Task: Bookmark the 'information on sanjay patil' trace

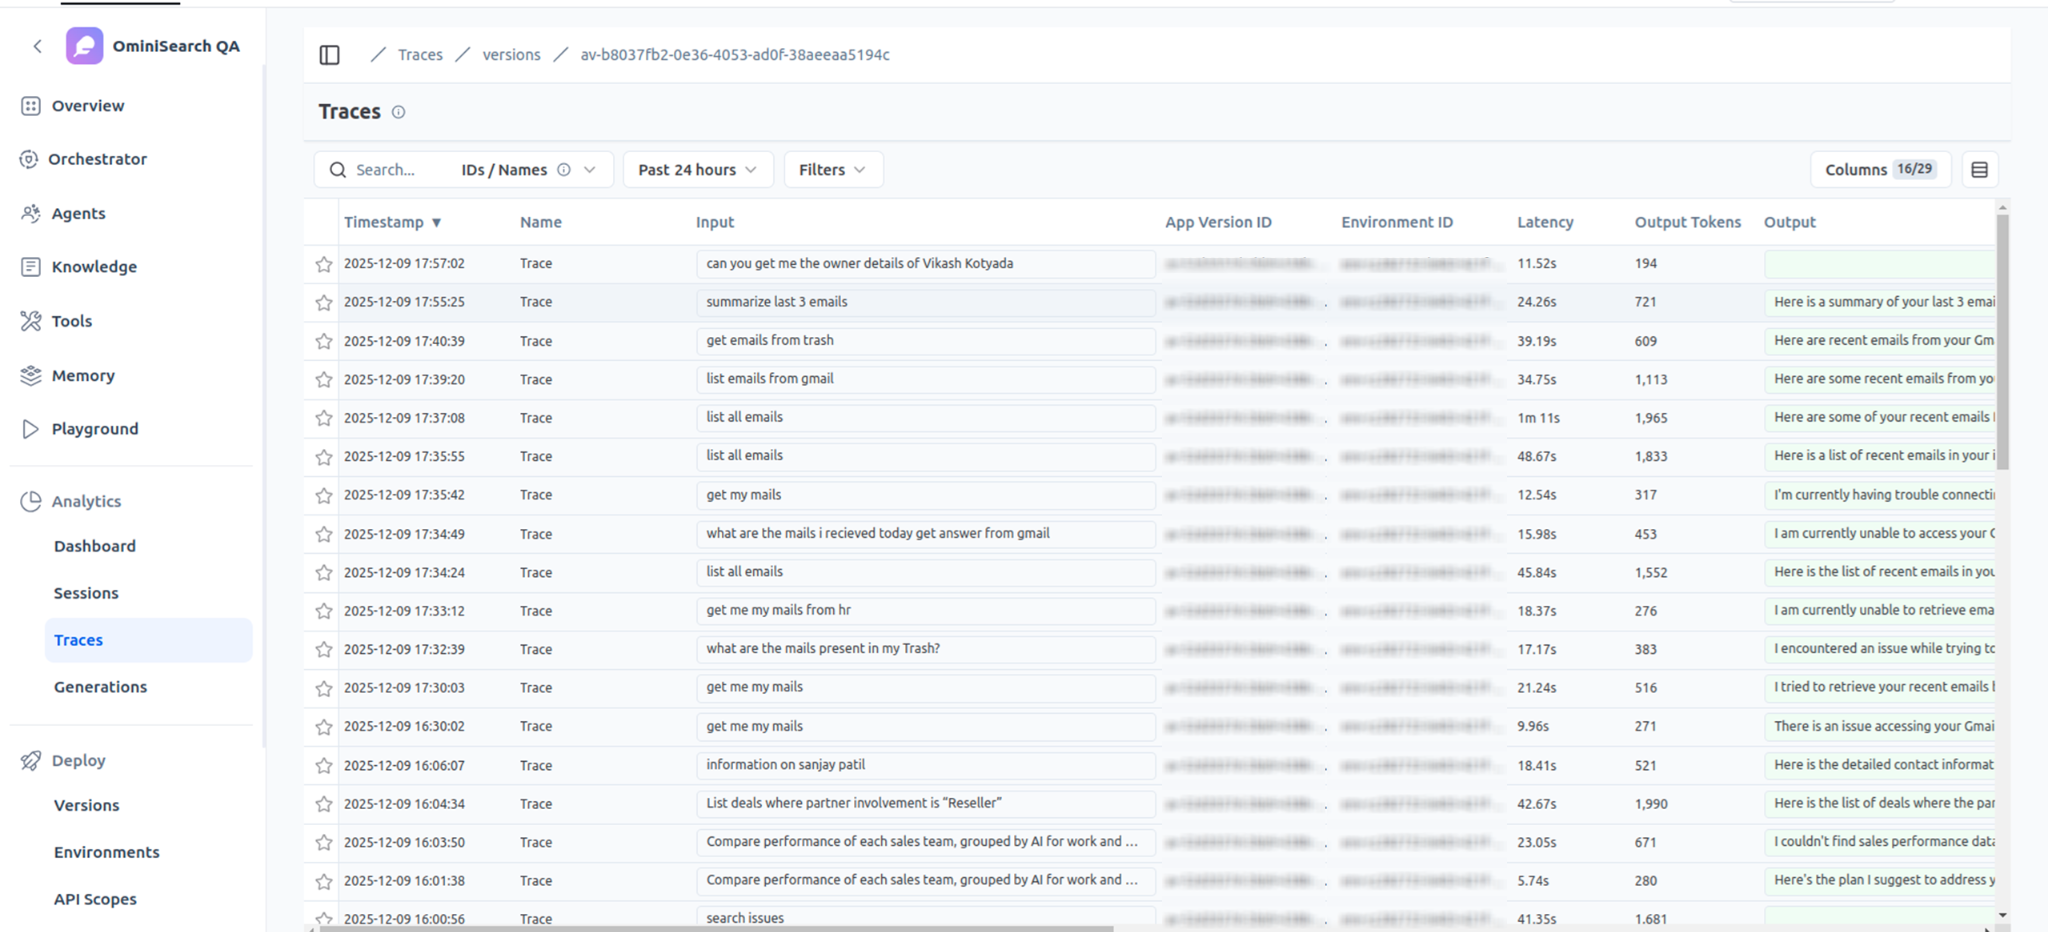Action: (x=323, y=766)
